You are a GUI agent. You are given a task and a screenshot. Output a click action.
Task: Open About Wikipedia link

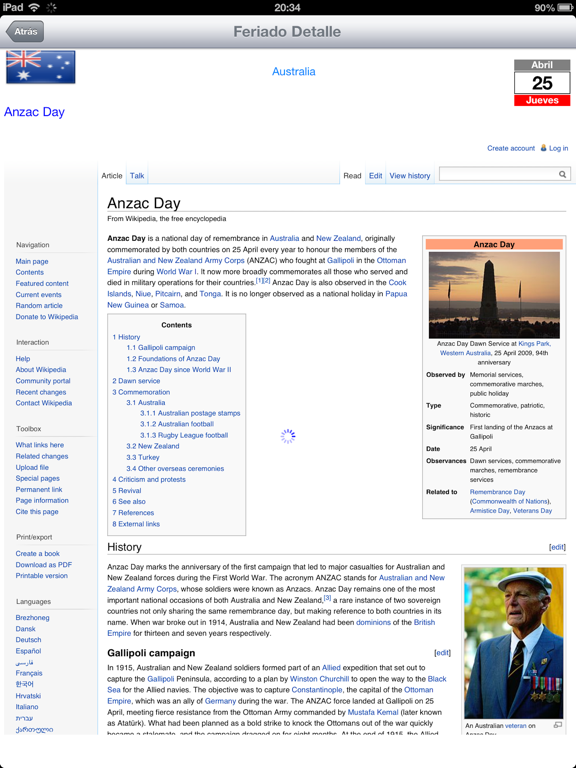pos(41,369)
